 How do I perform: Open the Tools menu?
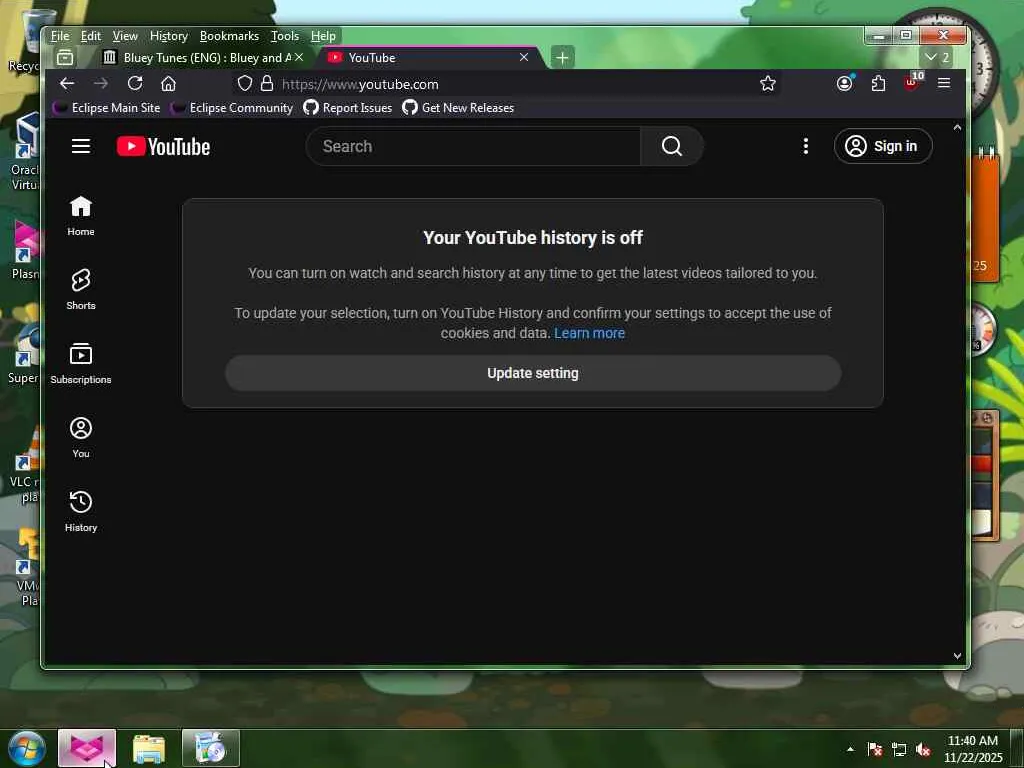[285, 36]
